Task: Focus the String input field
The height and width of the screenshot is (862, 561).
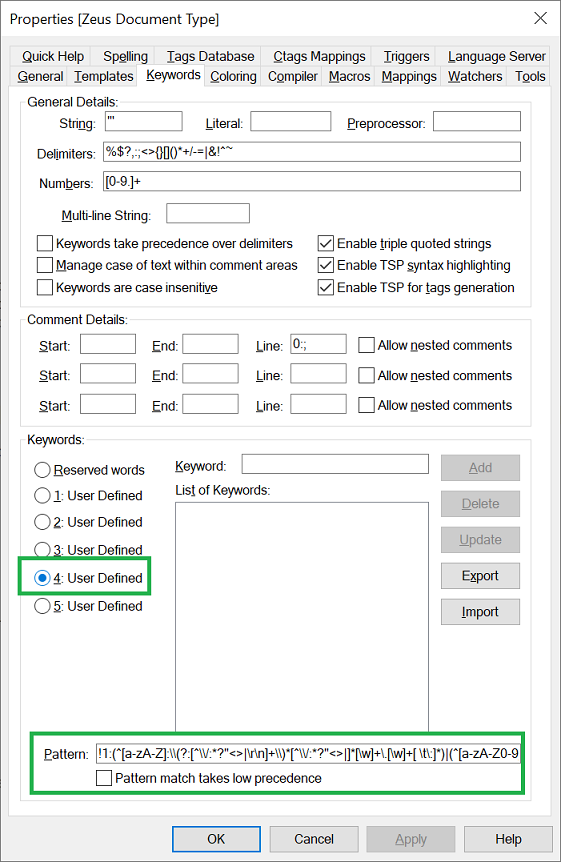Action: [144, 121]
